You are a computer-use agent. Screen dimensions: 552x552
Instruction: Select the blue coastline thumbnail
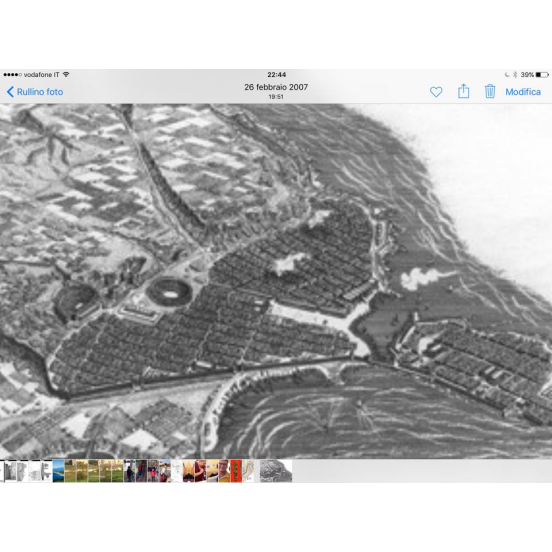pos(58,471)
